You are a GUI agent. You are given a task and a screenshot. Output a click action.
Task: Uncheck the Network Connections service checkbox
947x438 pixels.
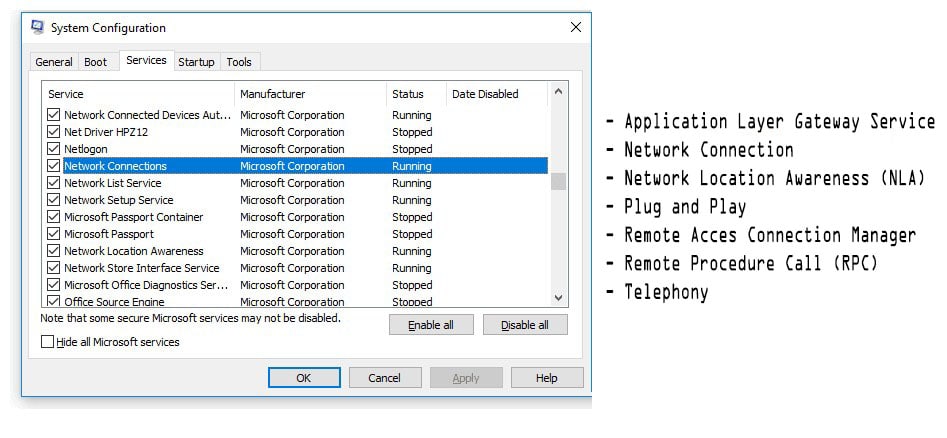click(x=53, y=166)
